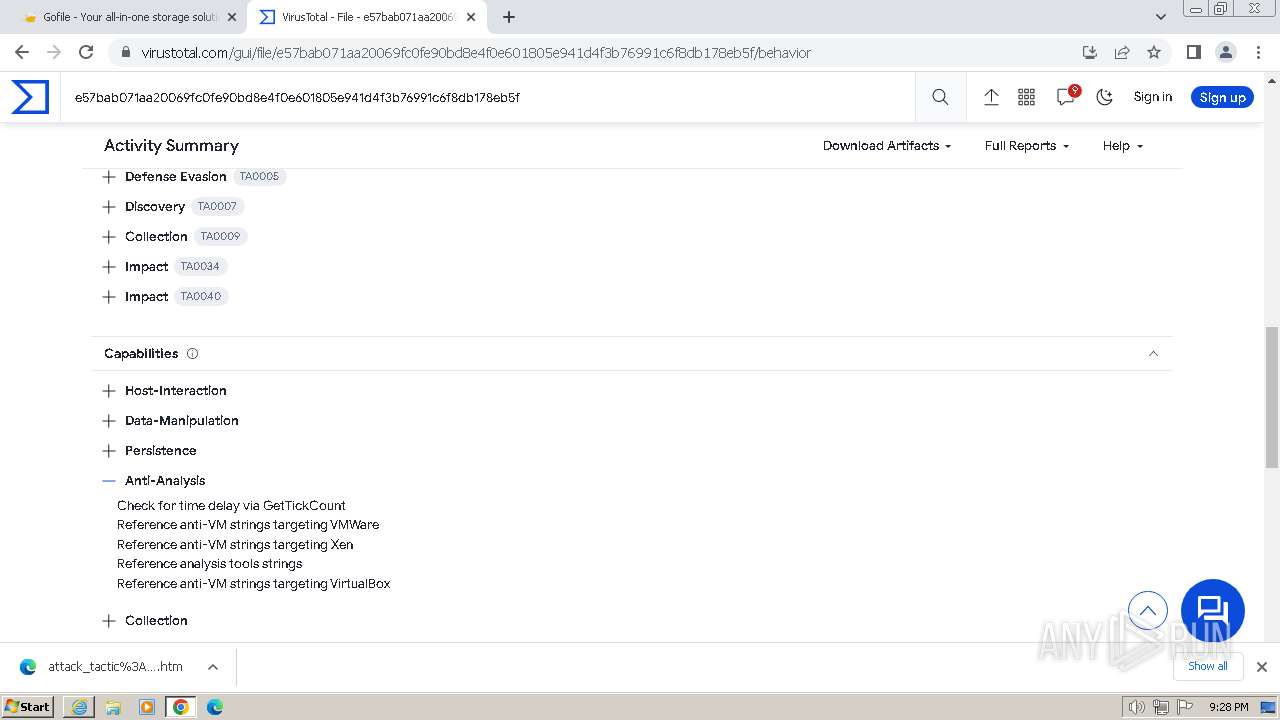
Task: Toggle dark mode moon icon
Action: [x=1104, y=97]
